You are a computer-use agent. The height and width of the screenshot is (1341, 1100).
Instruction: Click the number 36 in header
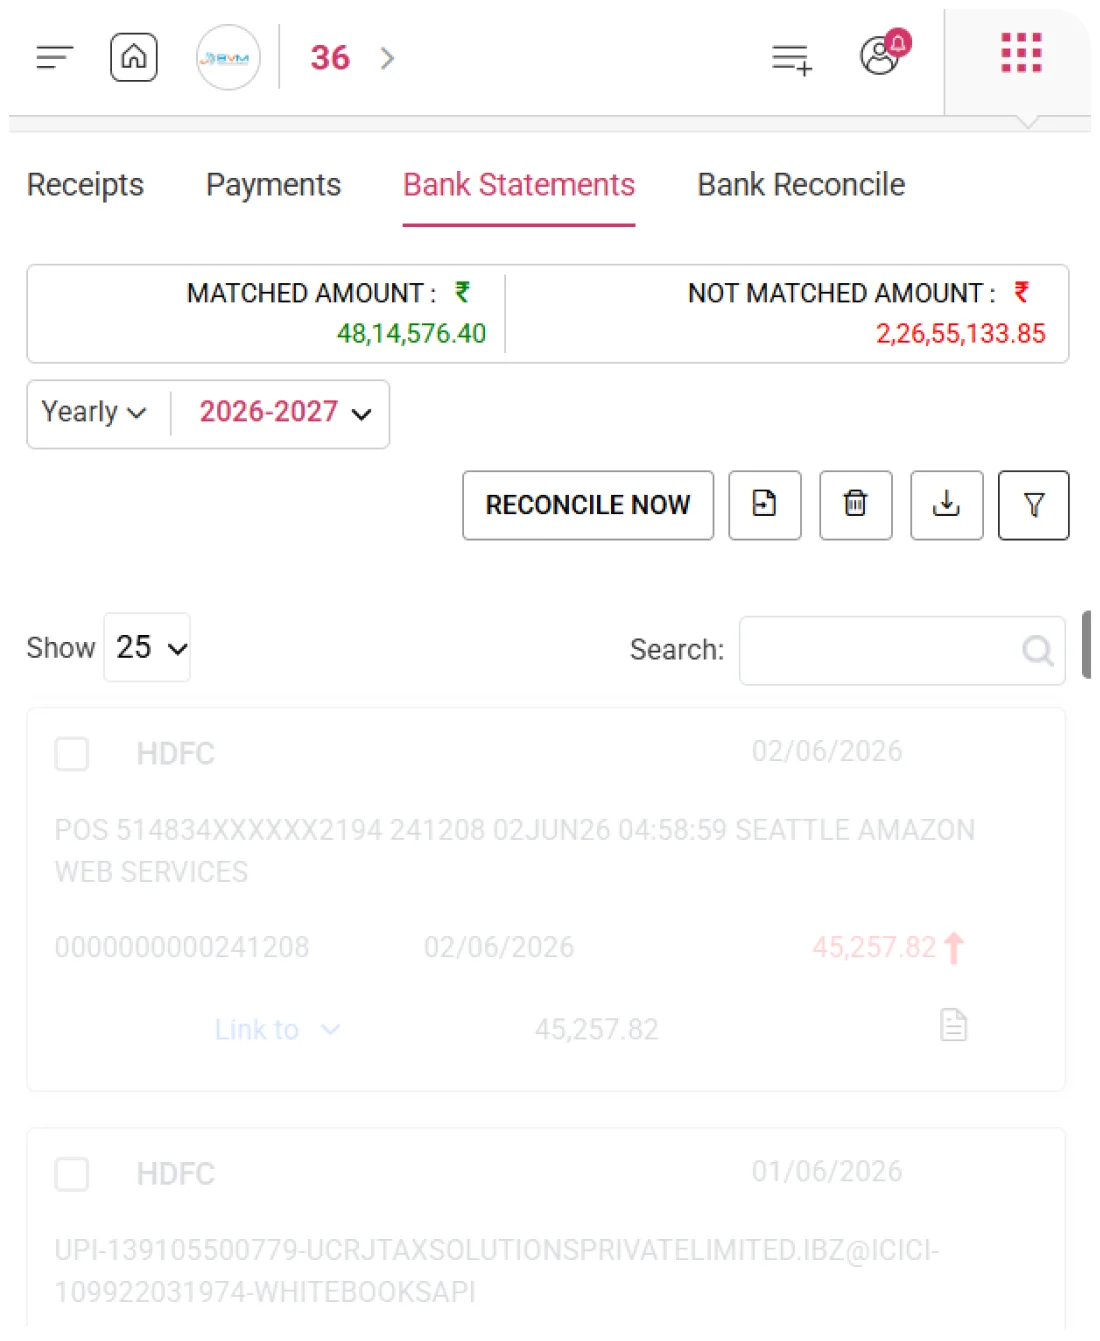330,58
